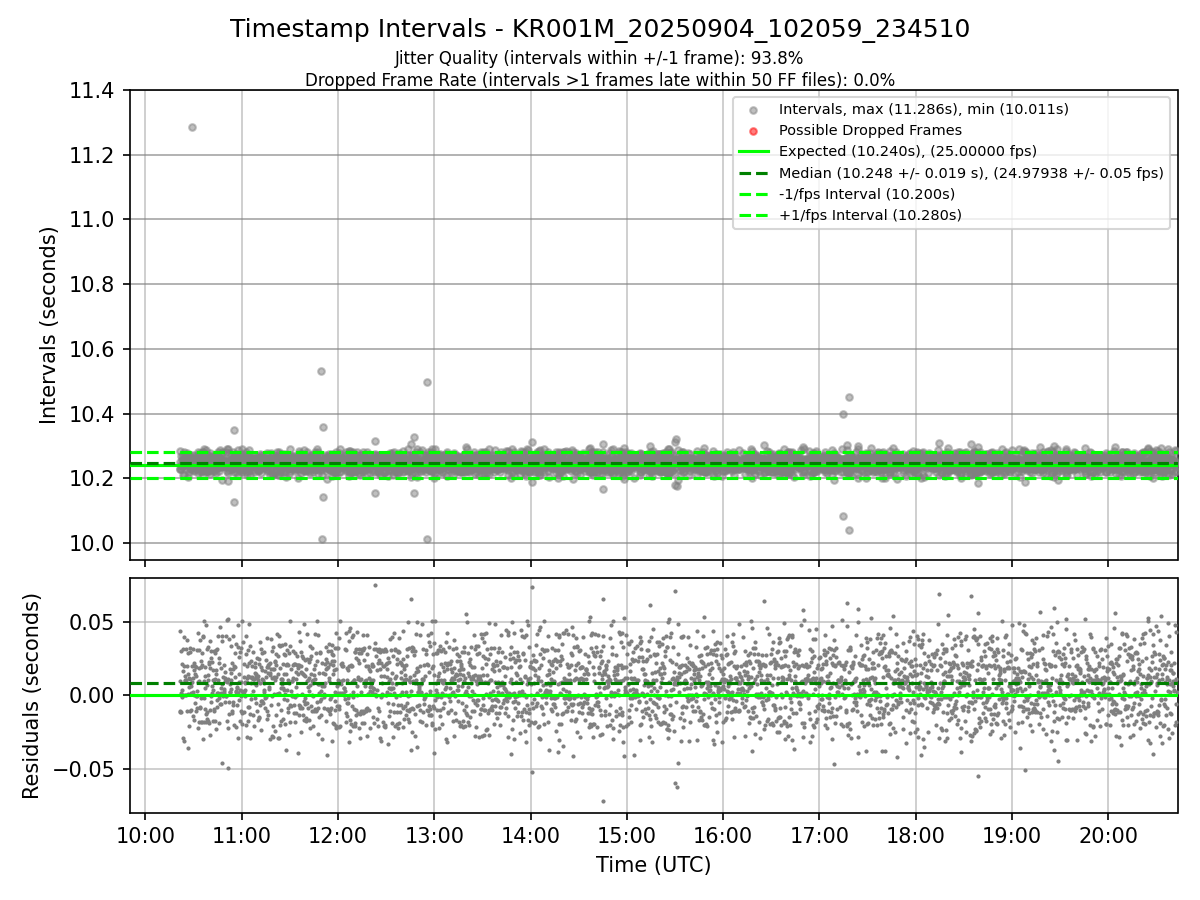
Task: Click the 15:00 x-axis tick label
Action: pyautogui.click(x=626, y=836)
